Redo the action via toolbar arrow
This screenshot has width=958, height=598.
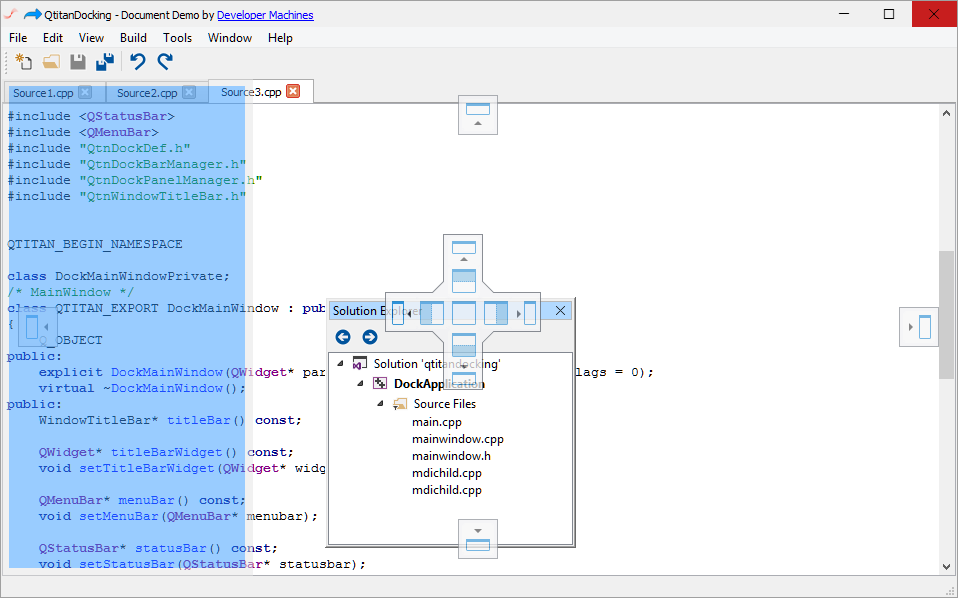click(x=165, y=62)
